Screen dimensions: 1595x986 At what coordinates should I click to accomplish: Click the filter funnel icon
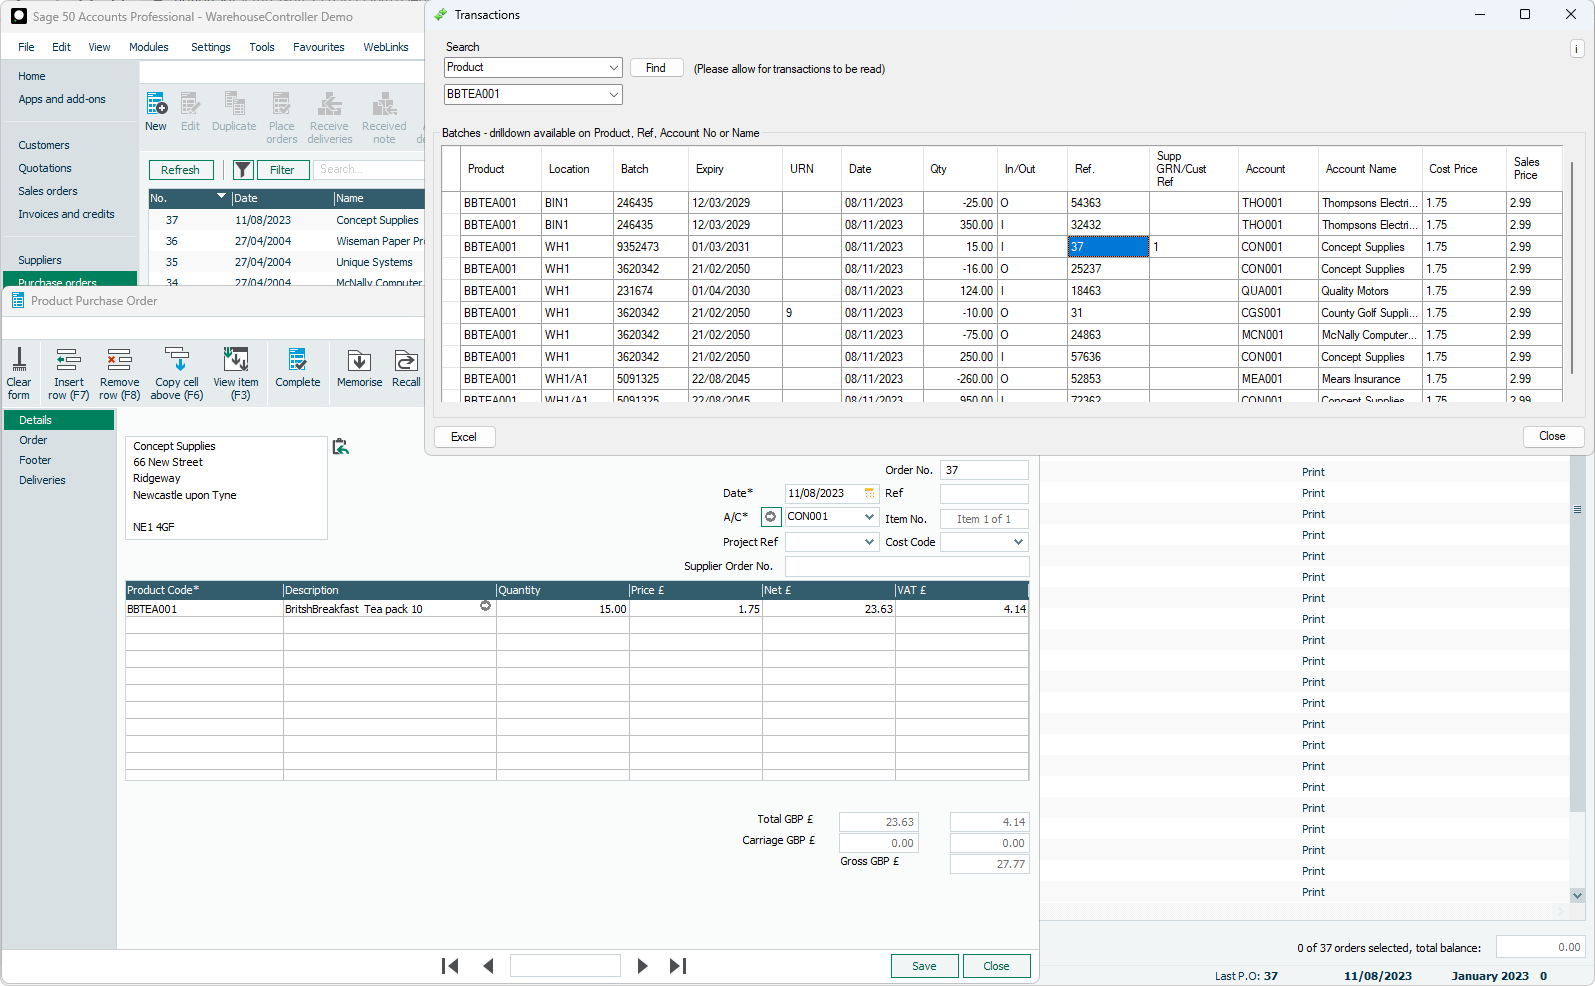243,170
